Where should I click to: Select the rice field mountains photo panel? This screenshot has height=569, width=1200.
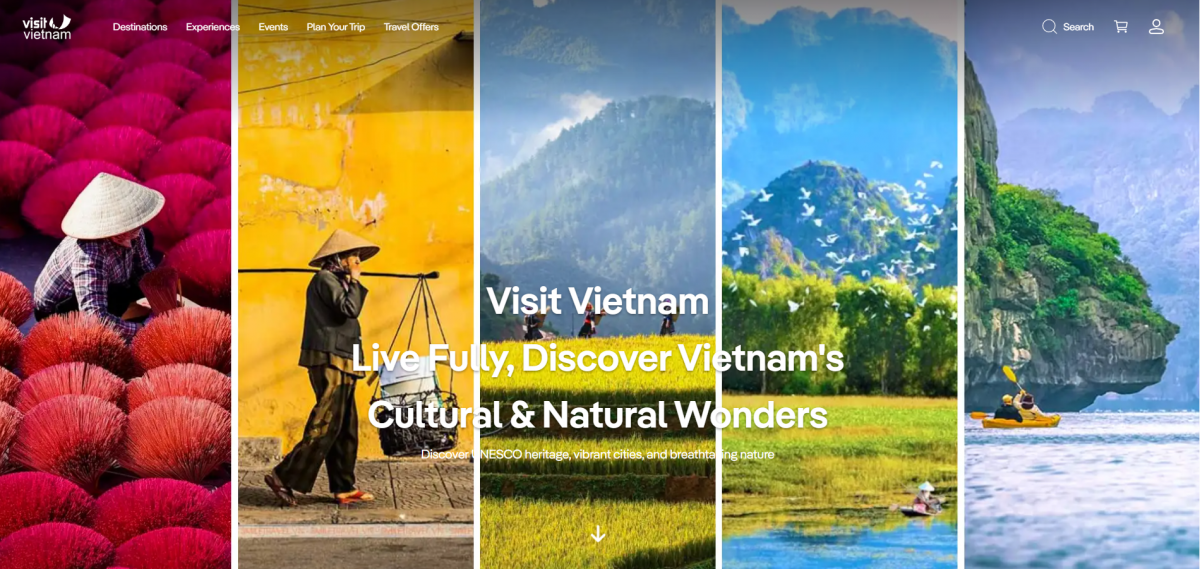click(598, 284)
